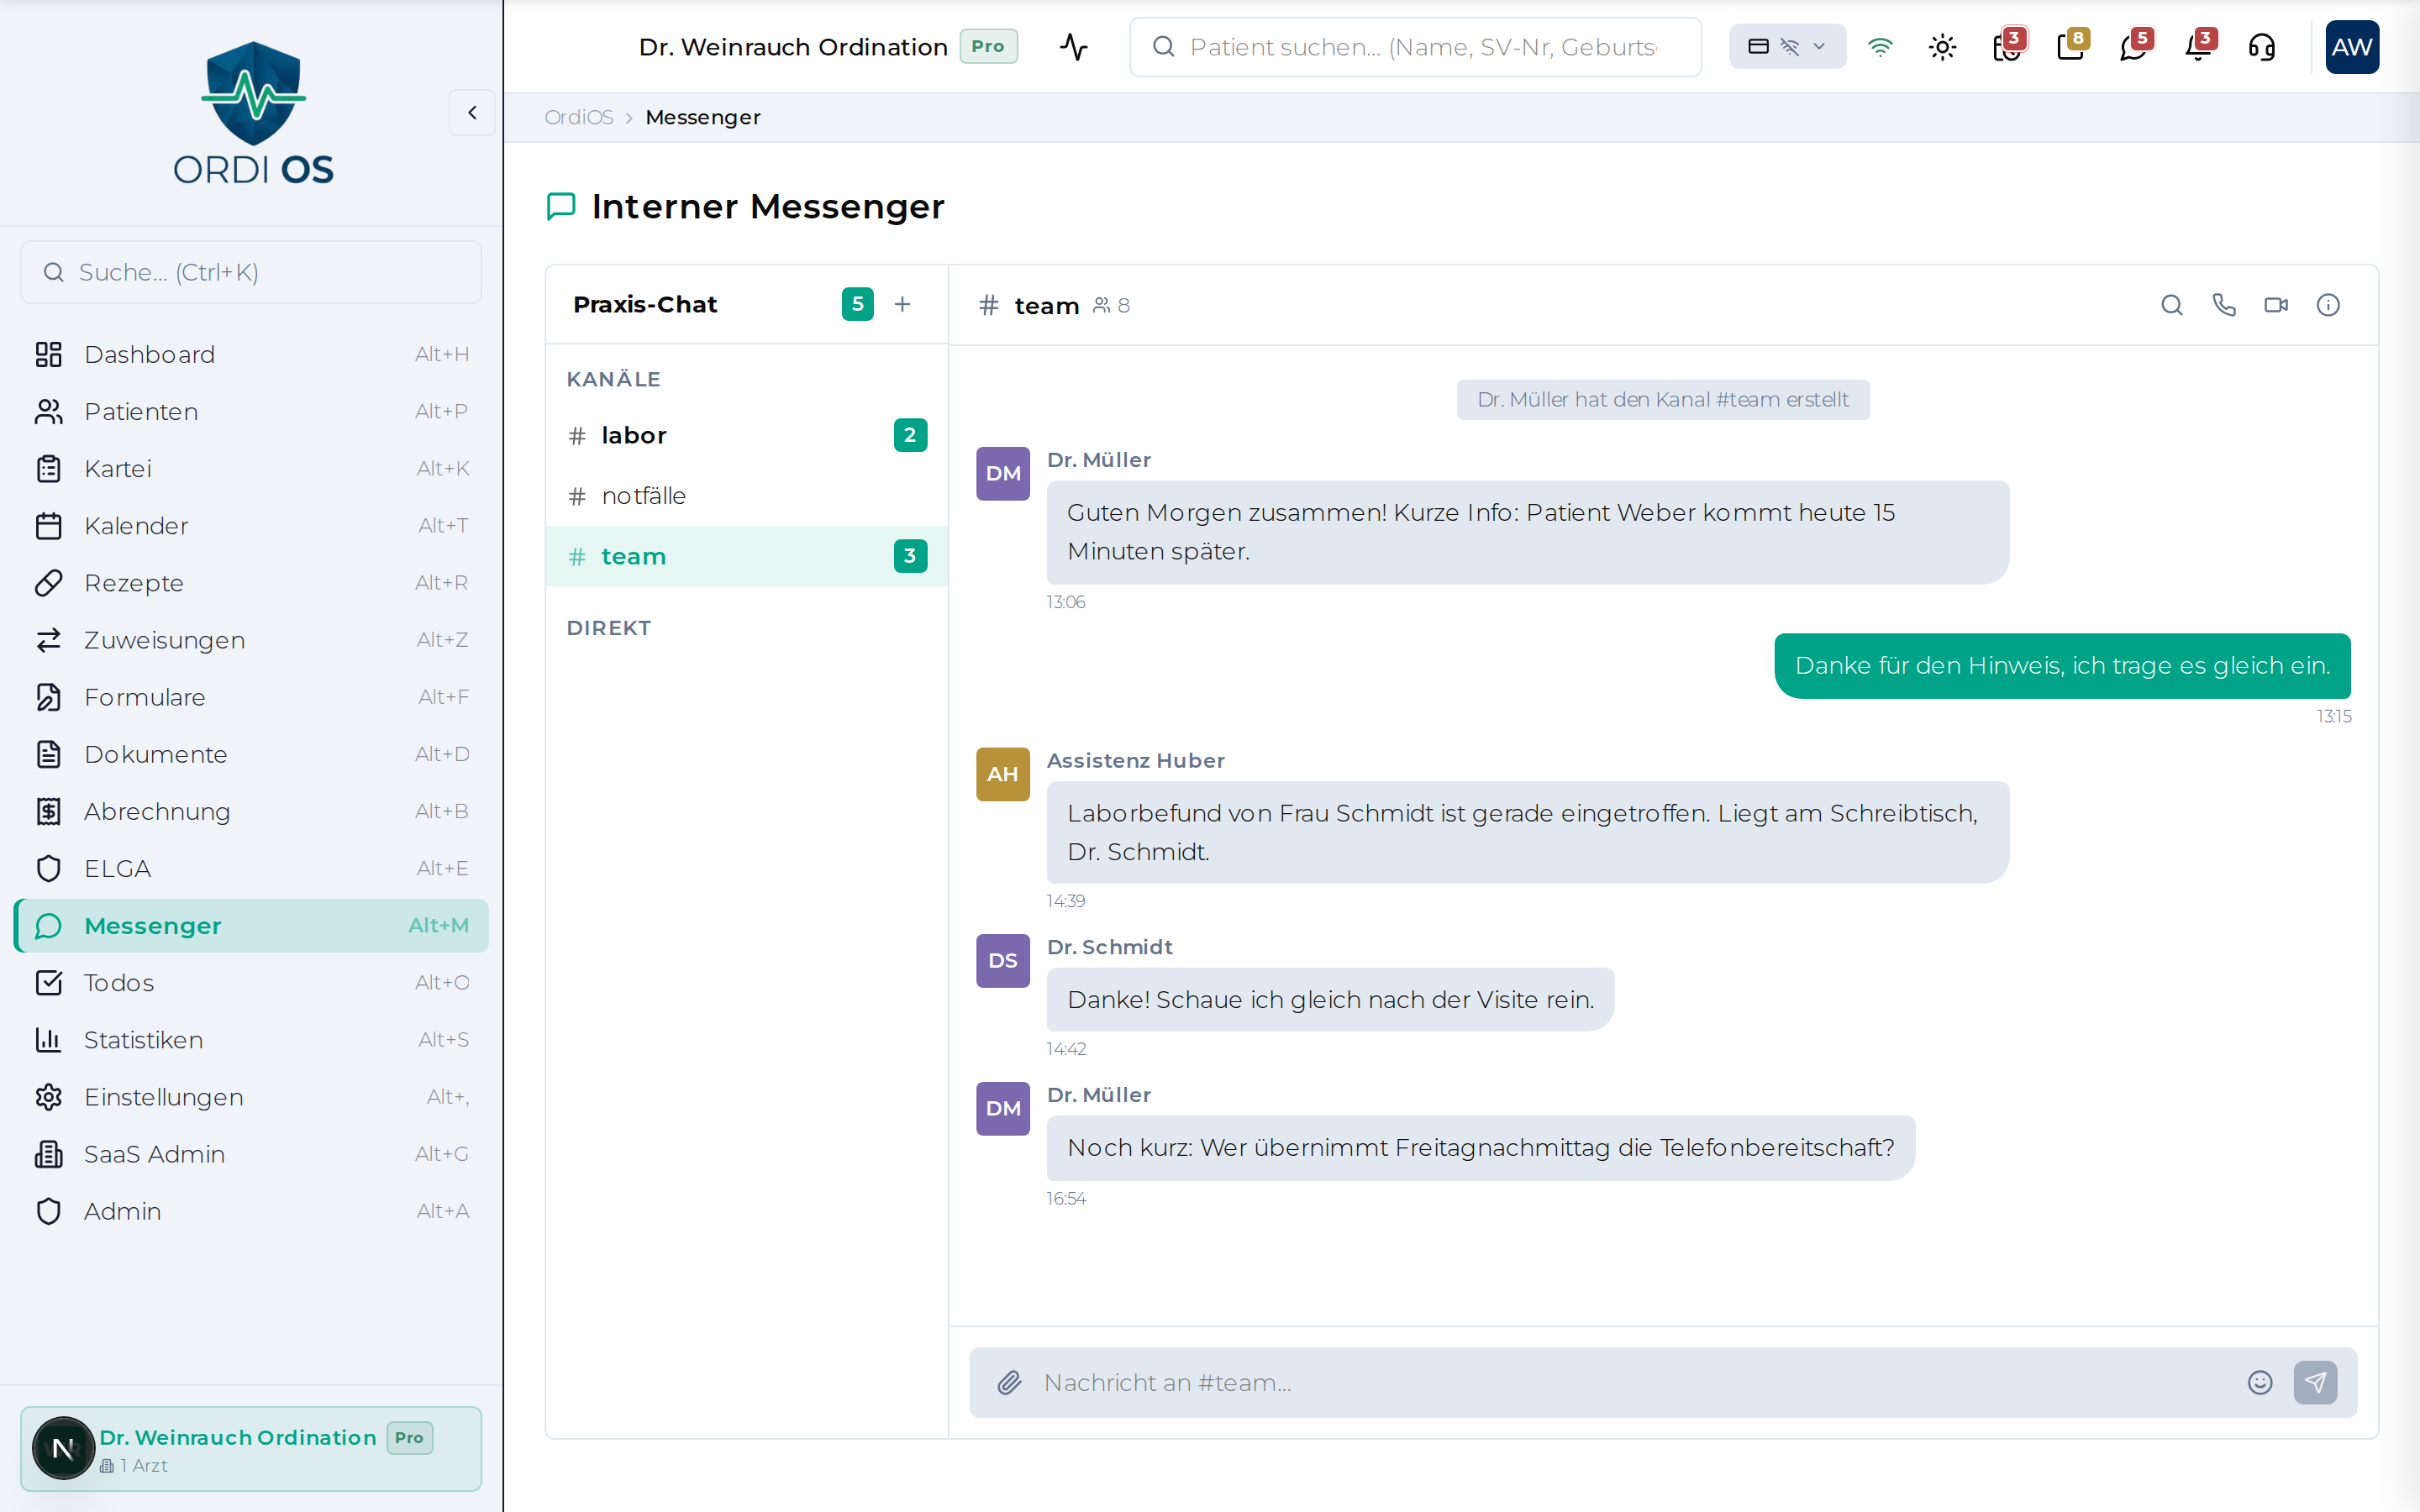This screenshot has height=1512, width=2420.
Task: Toggle brightness/theme with the sun icon
Action: click(x=1943, y=46)
